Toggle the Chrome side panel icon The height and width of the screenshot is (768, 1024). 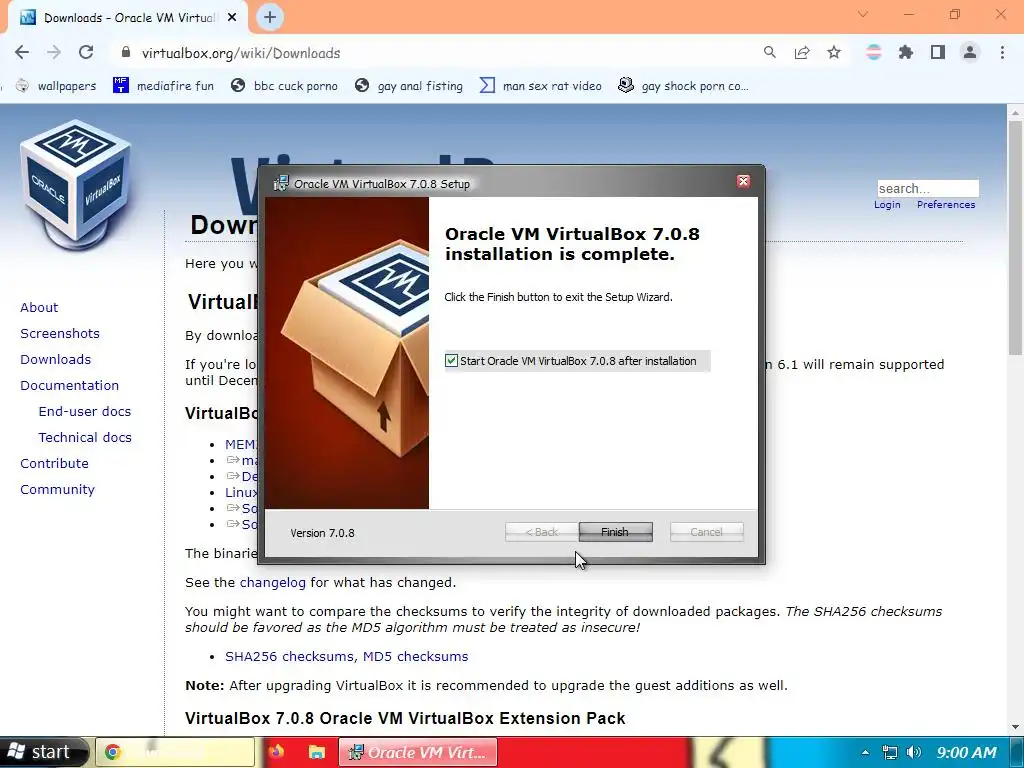tap(938, 52)
